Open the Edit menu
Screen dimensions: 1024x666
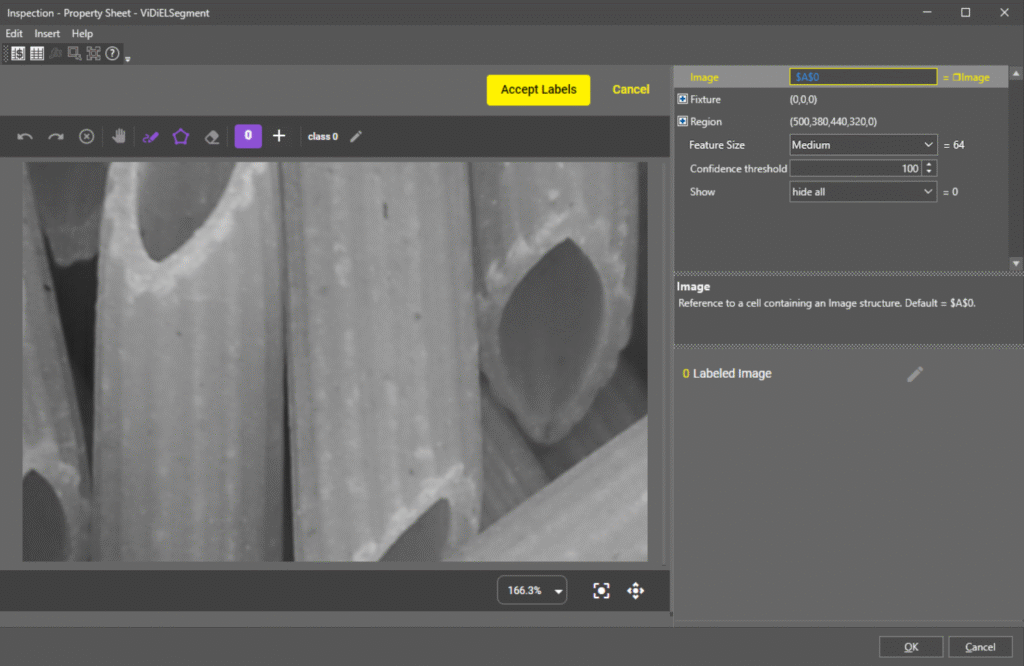tap(15, 34)
